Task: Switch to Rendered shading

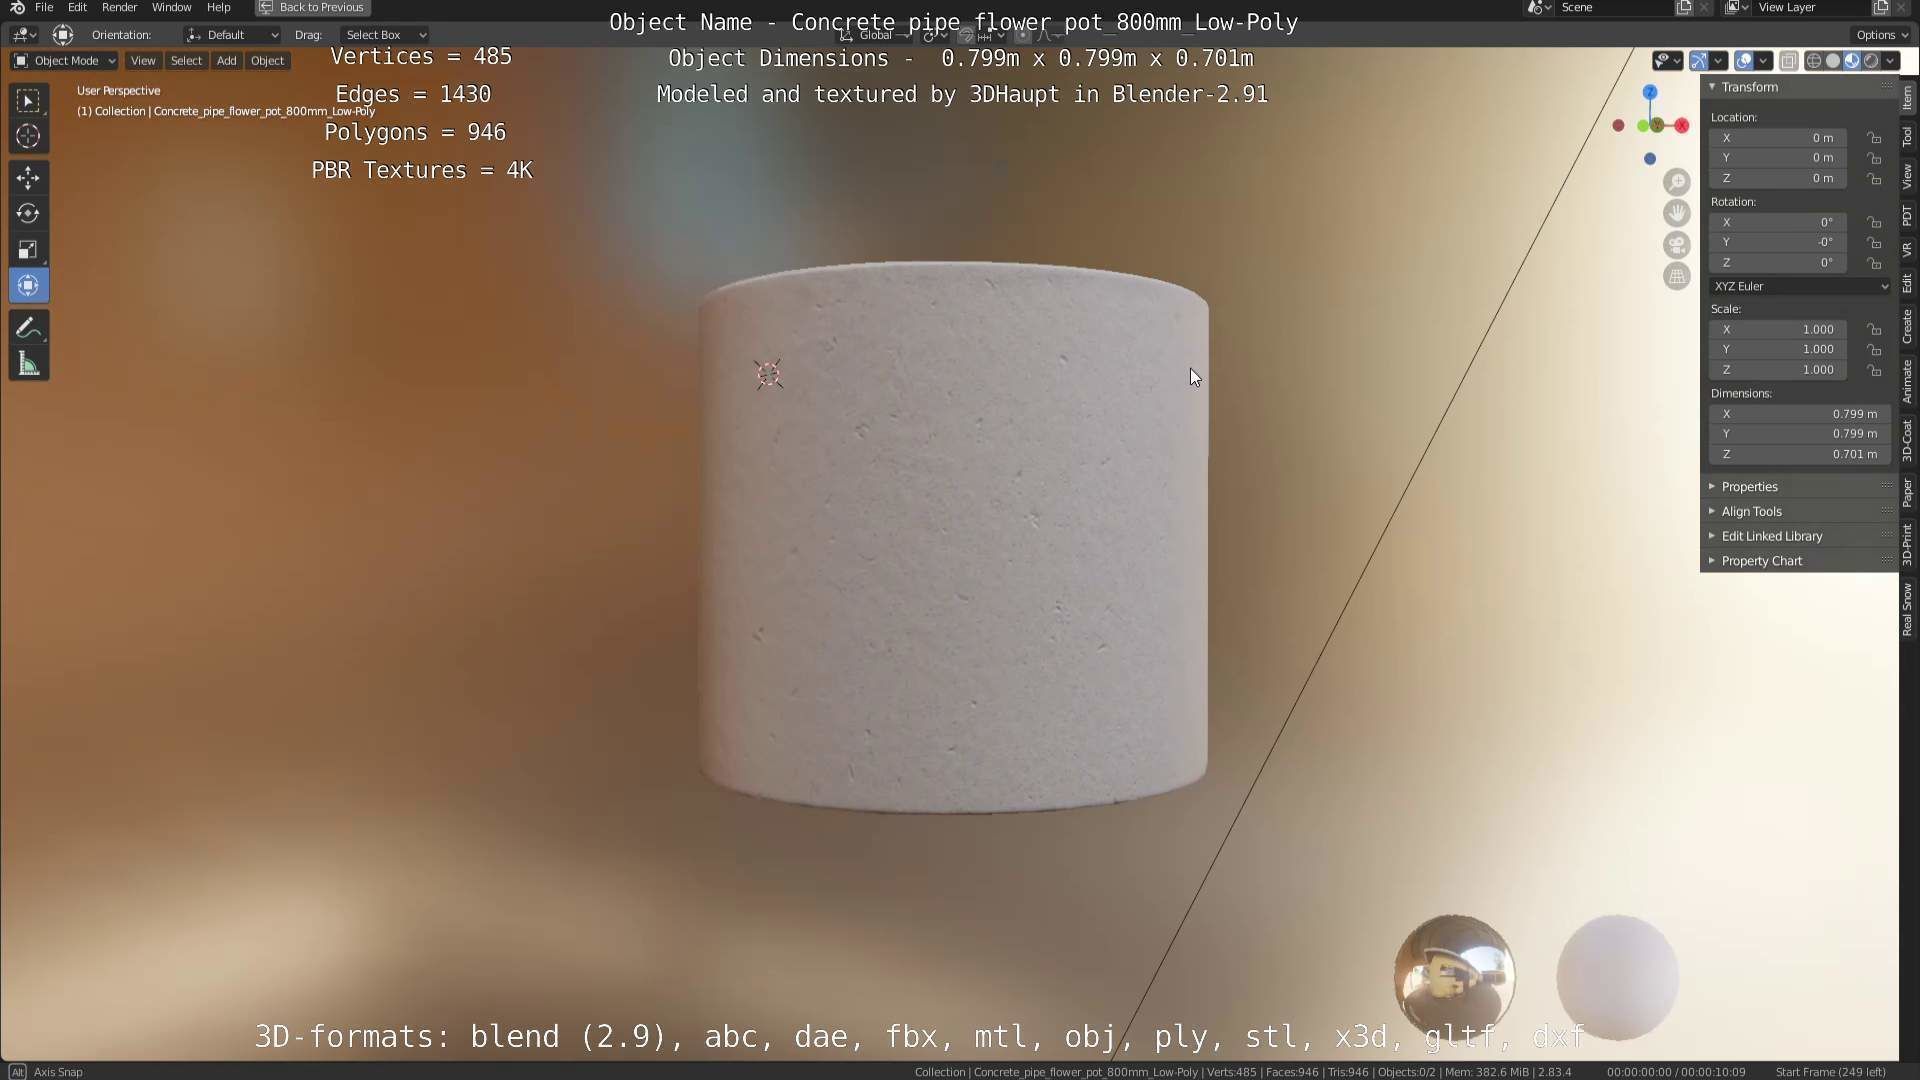Action: 1871,61
